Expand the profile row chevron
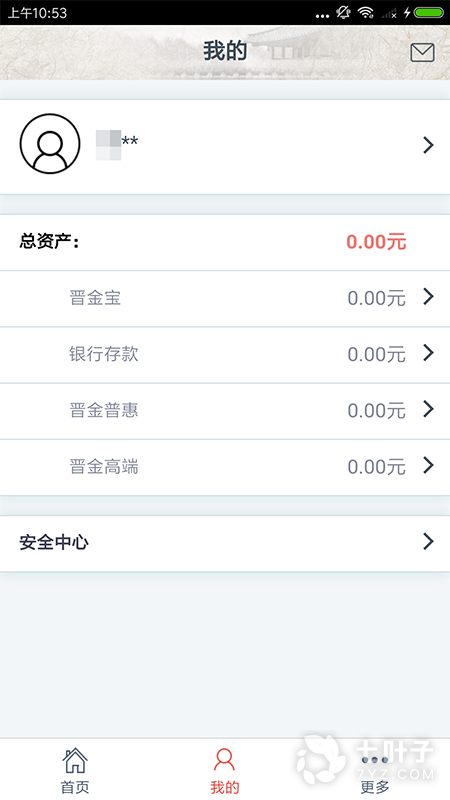The width and height of the screenshot is (450, 800). click(428, 145)
